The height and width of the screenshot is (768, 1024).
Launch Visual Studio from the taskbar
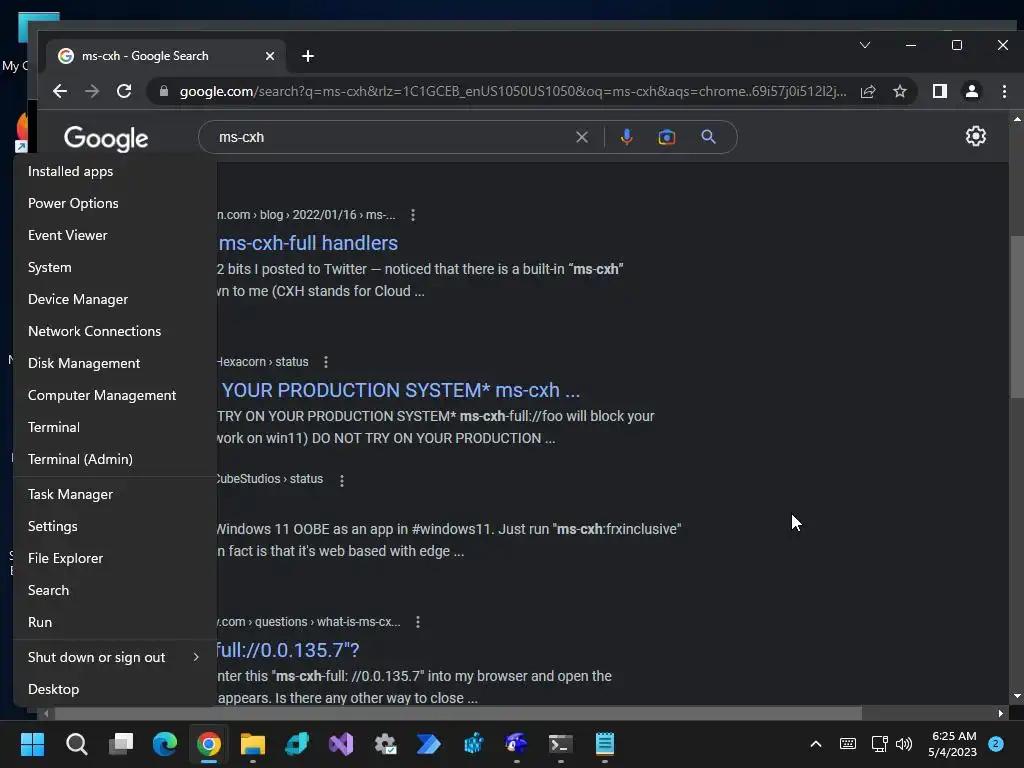341,744
